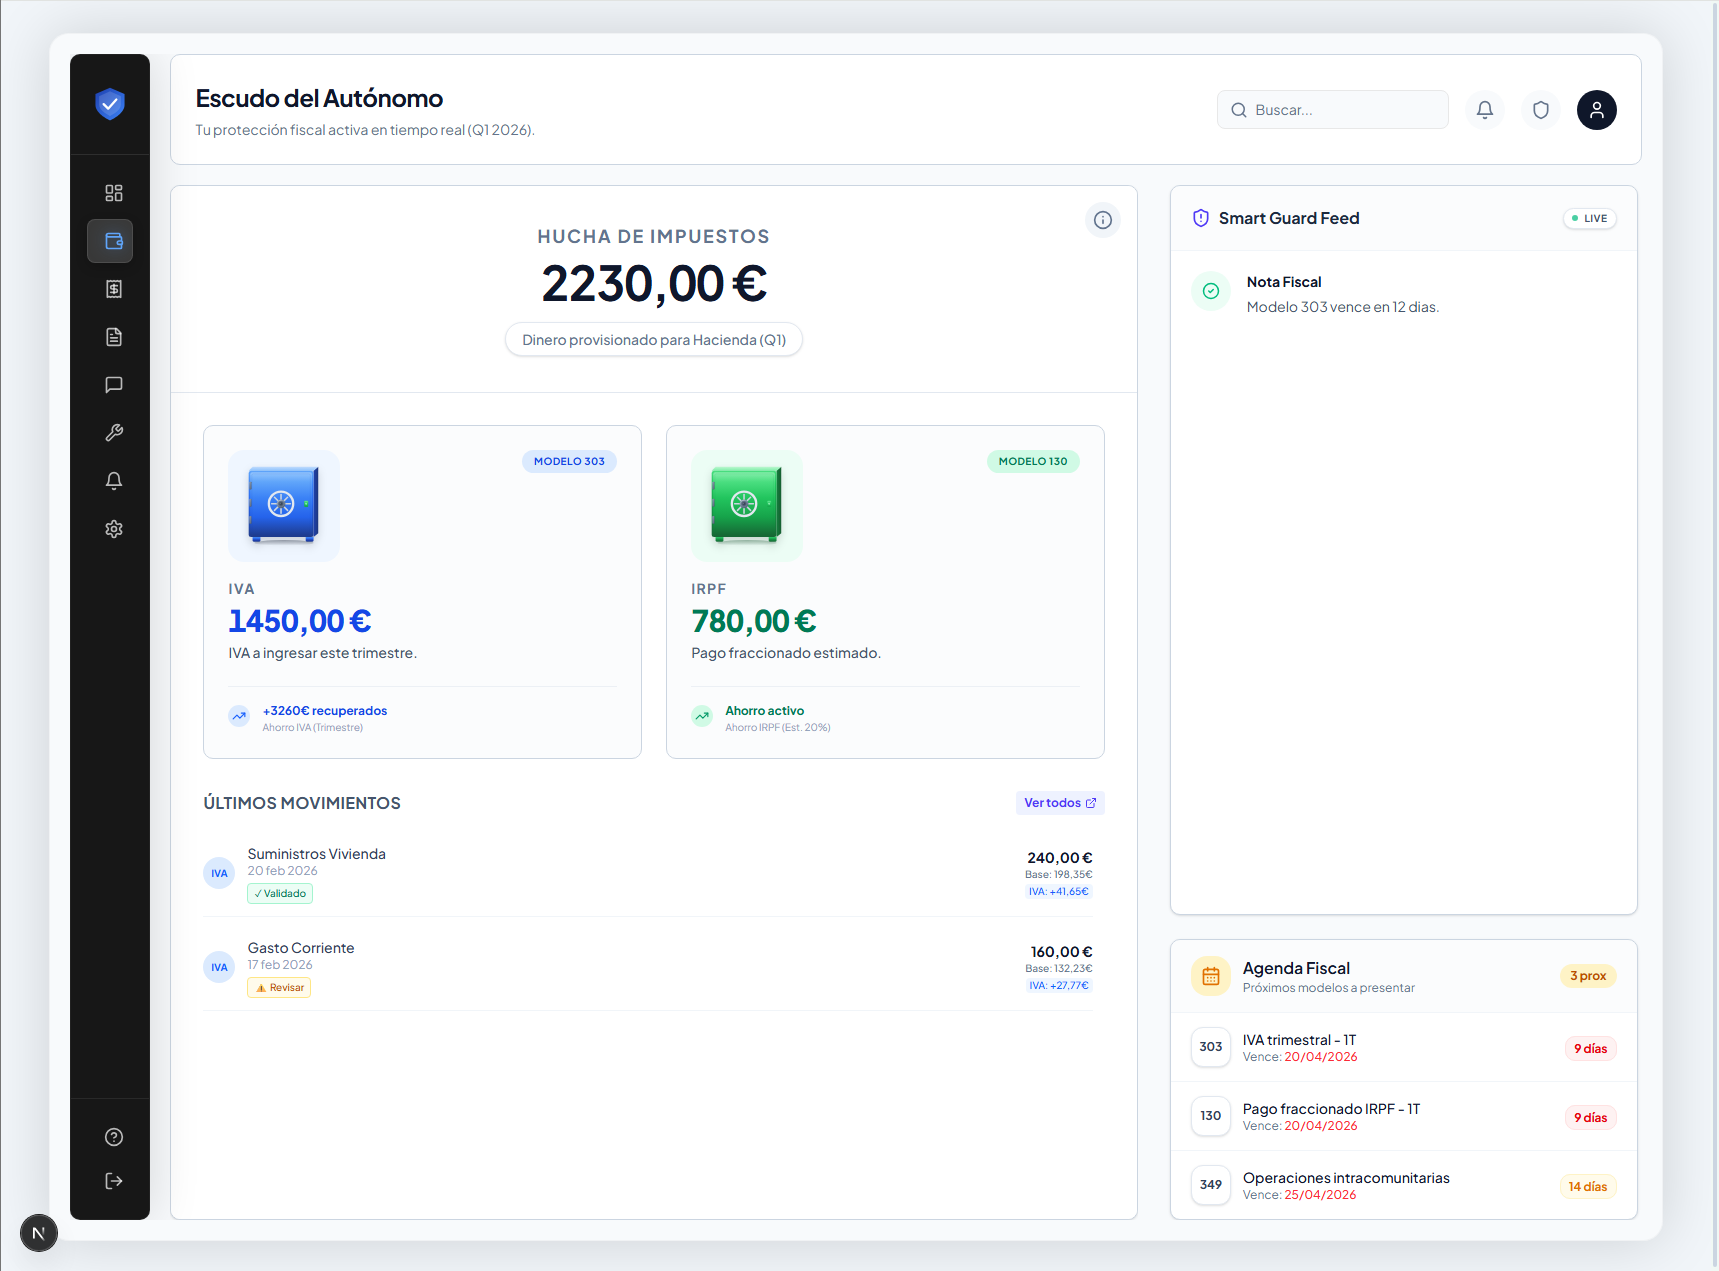Click the Revisar badge on Gasto Corriente
This screenshot has width=1719, height=1271.
[x=279, y=988]
